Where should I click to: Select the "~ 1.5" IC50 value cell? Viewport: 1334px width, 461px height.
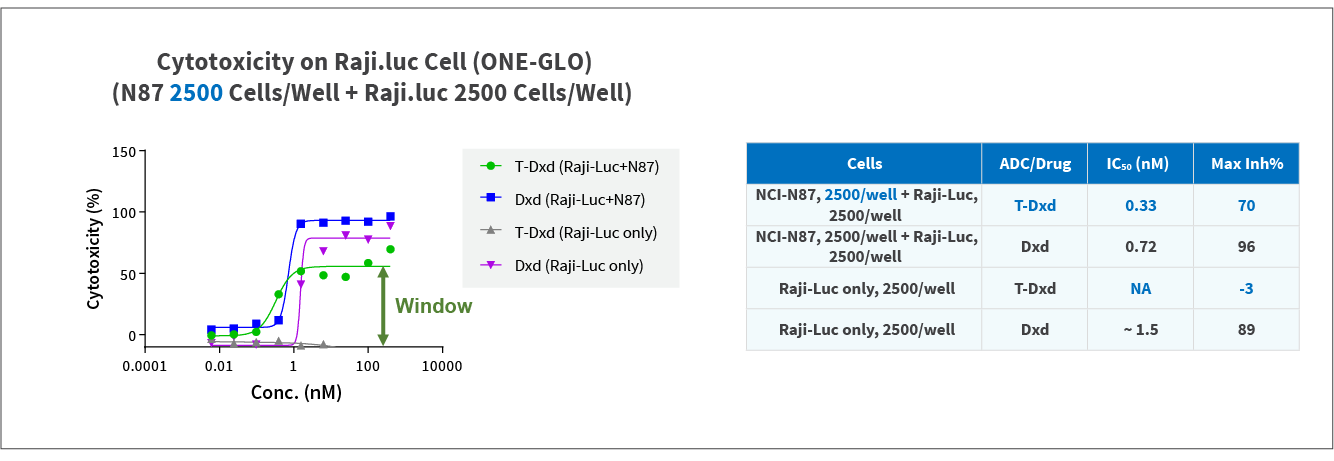pos(1140,329)
